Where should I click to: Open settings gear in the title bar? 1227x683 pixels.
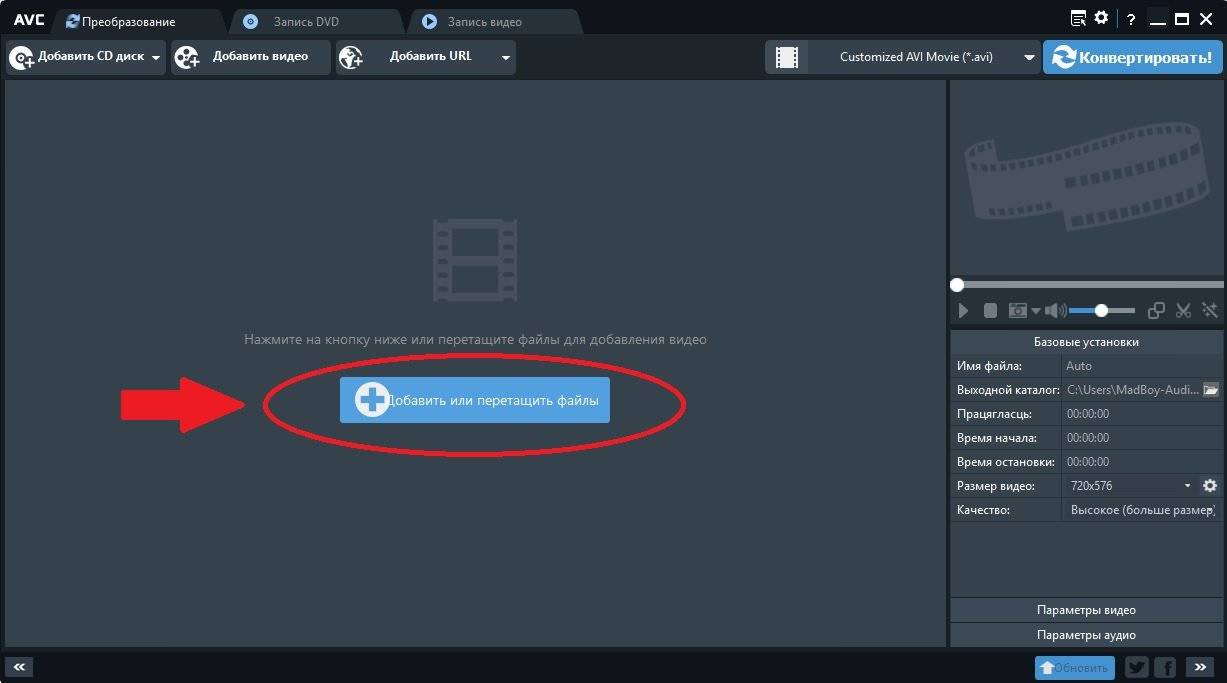[1101, 18]
